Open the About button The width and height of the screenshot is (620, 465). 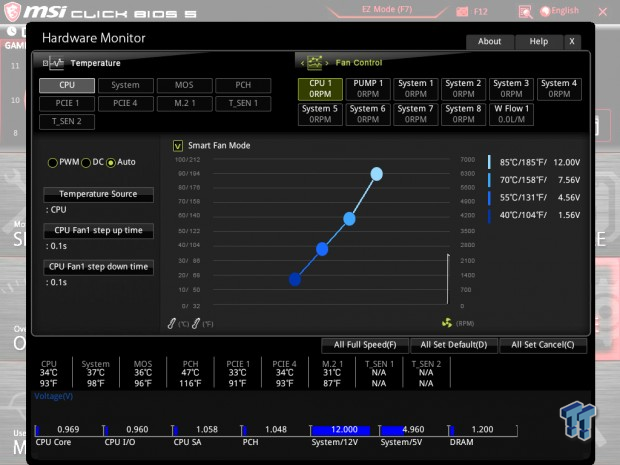coord(490,41)
